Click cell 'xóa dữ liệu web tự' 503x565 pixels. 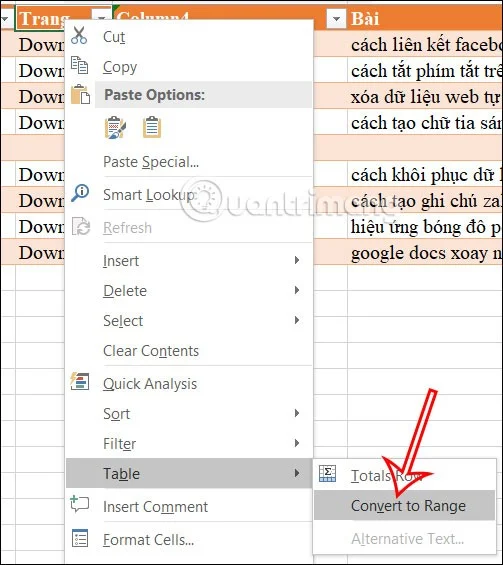425,97
